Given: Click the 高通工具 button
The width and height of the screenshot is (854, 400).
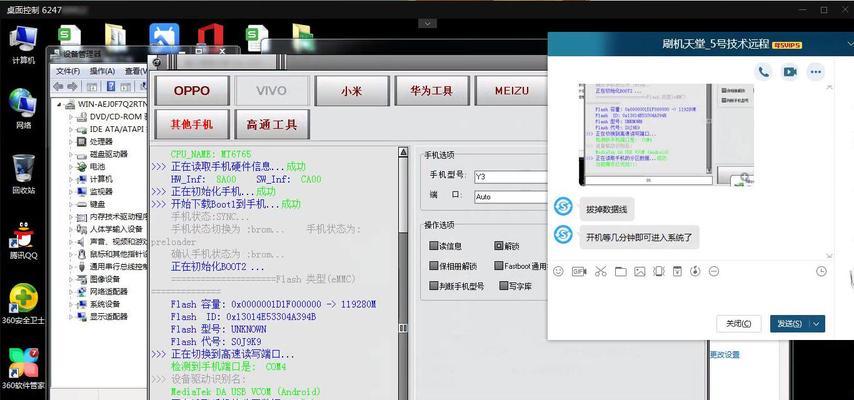Looking at the screenshot, I should pos(272,124).
